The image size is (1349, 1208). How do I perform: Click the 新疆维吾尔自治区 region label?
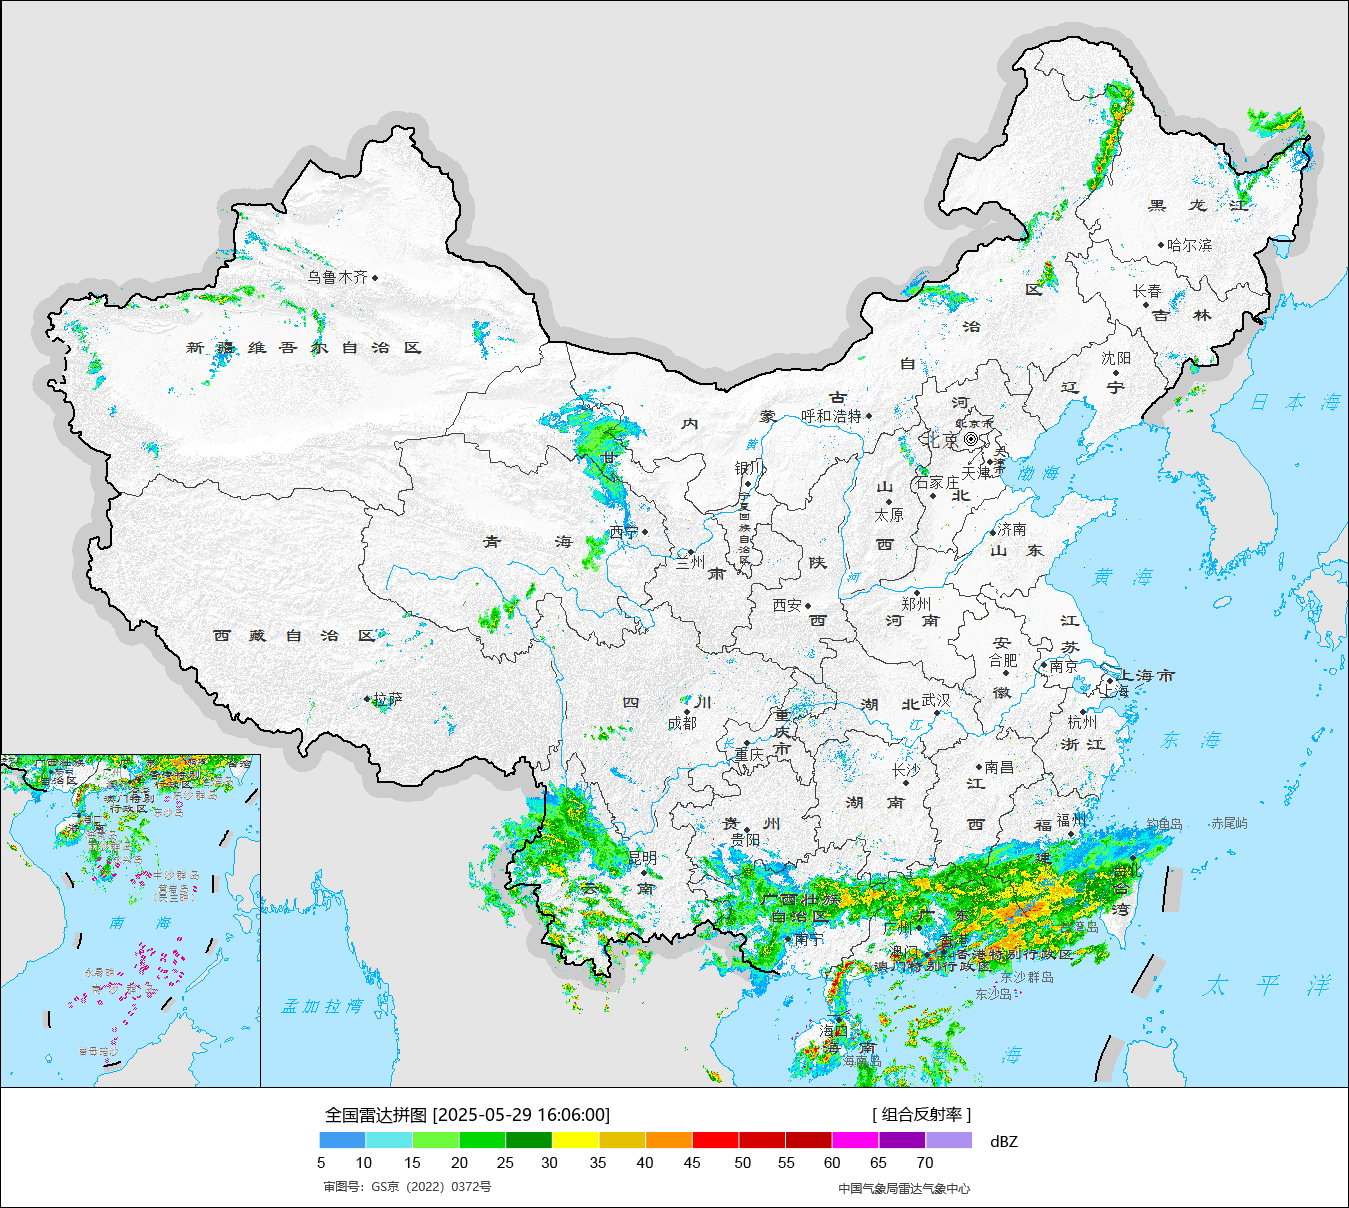click(x=304, y=348)
